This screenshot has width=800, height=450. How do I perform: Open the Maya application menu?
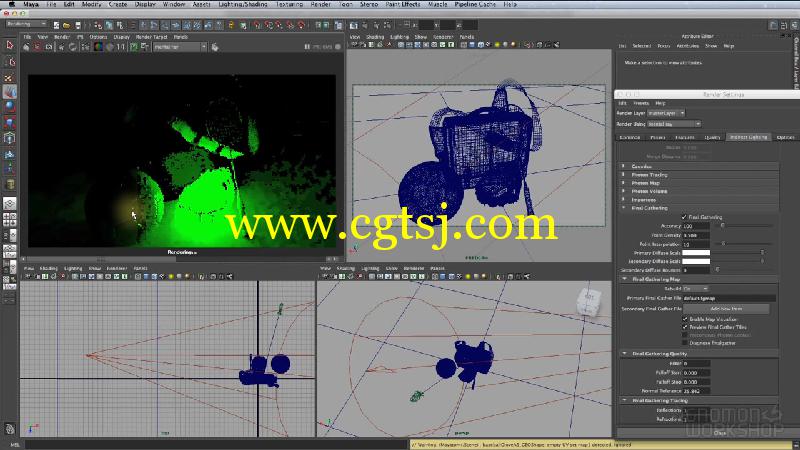(x=31, y=4)
